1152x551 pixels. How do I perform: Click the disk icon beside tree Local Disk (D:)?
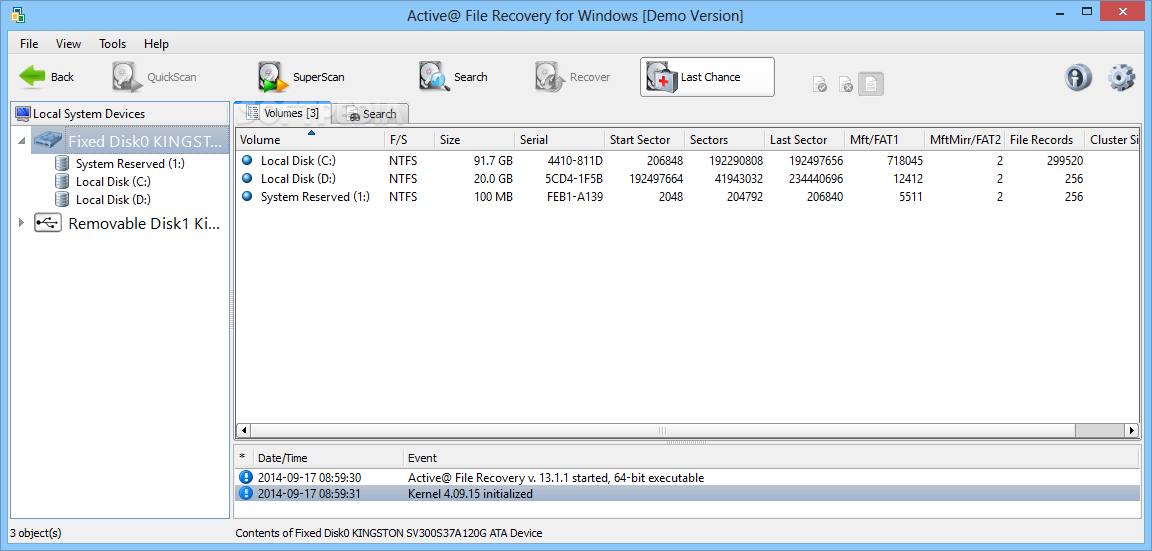(62, 199)
